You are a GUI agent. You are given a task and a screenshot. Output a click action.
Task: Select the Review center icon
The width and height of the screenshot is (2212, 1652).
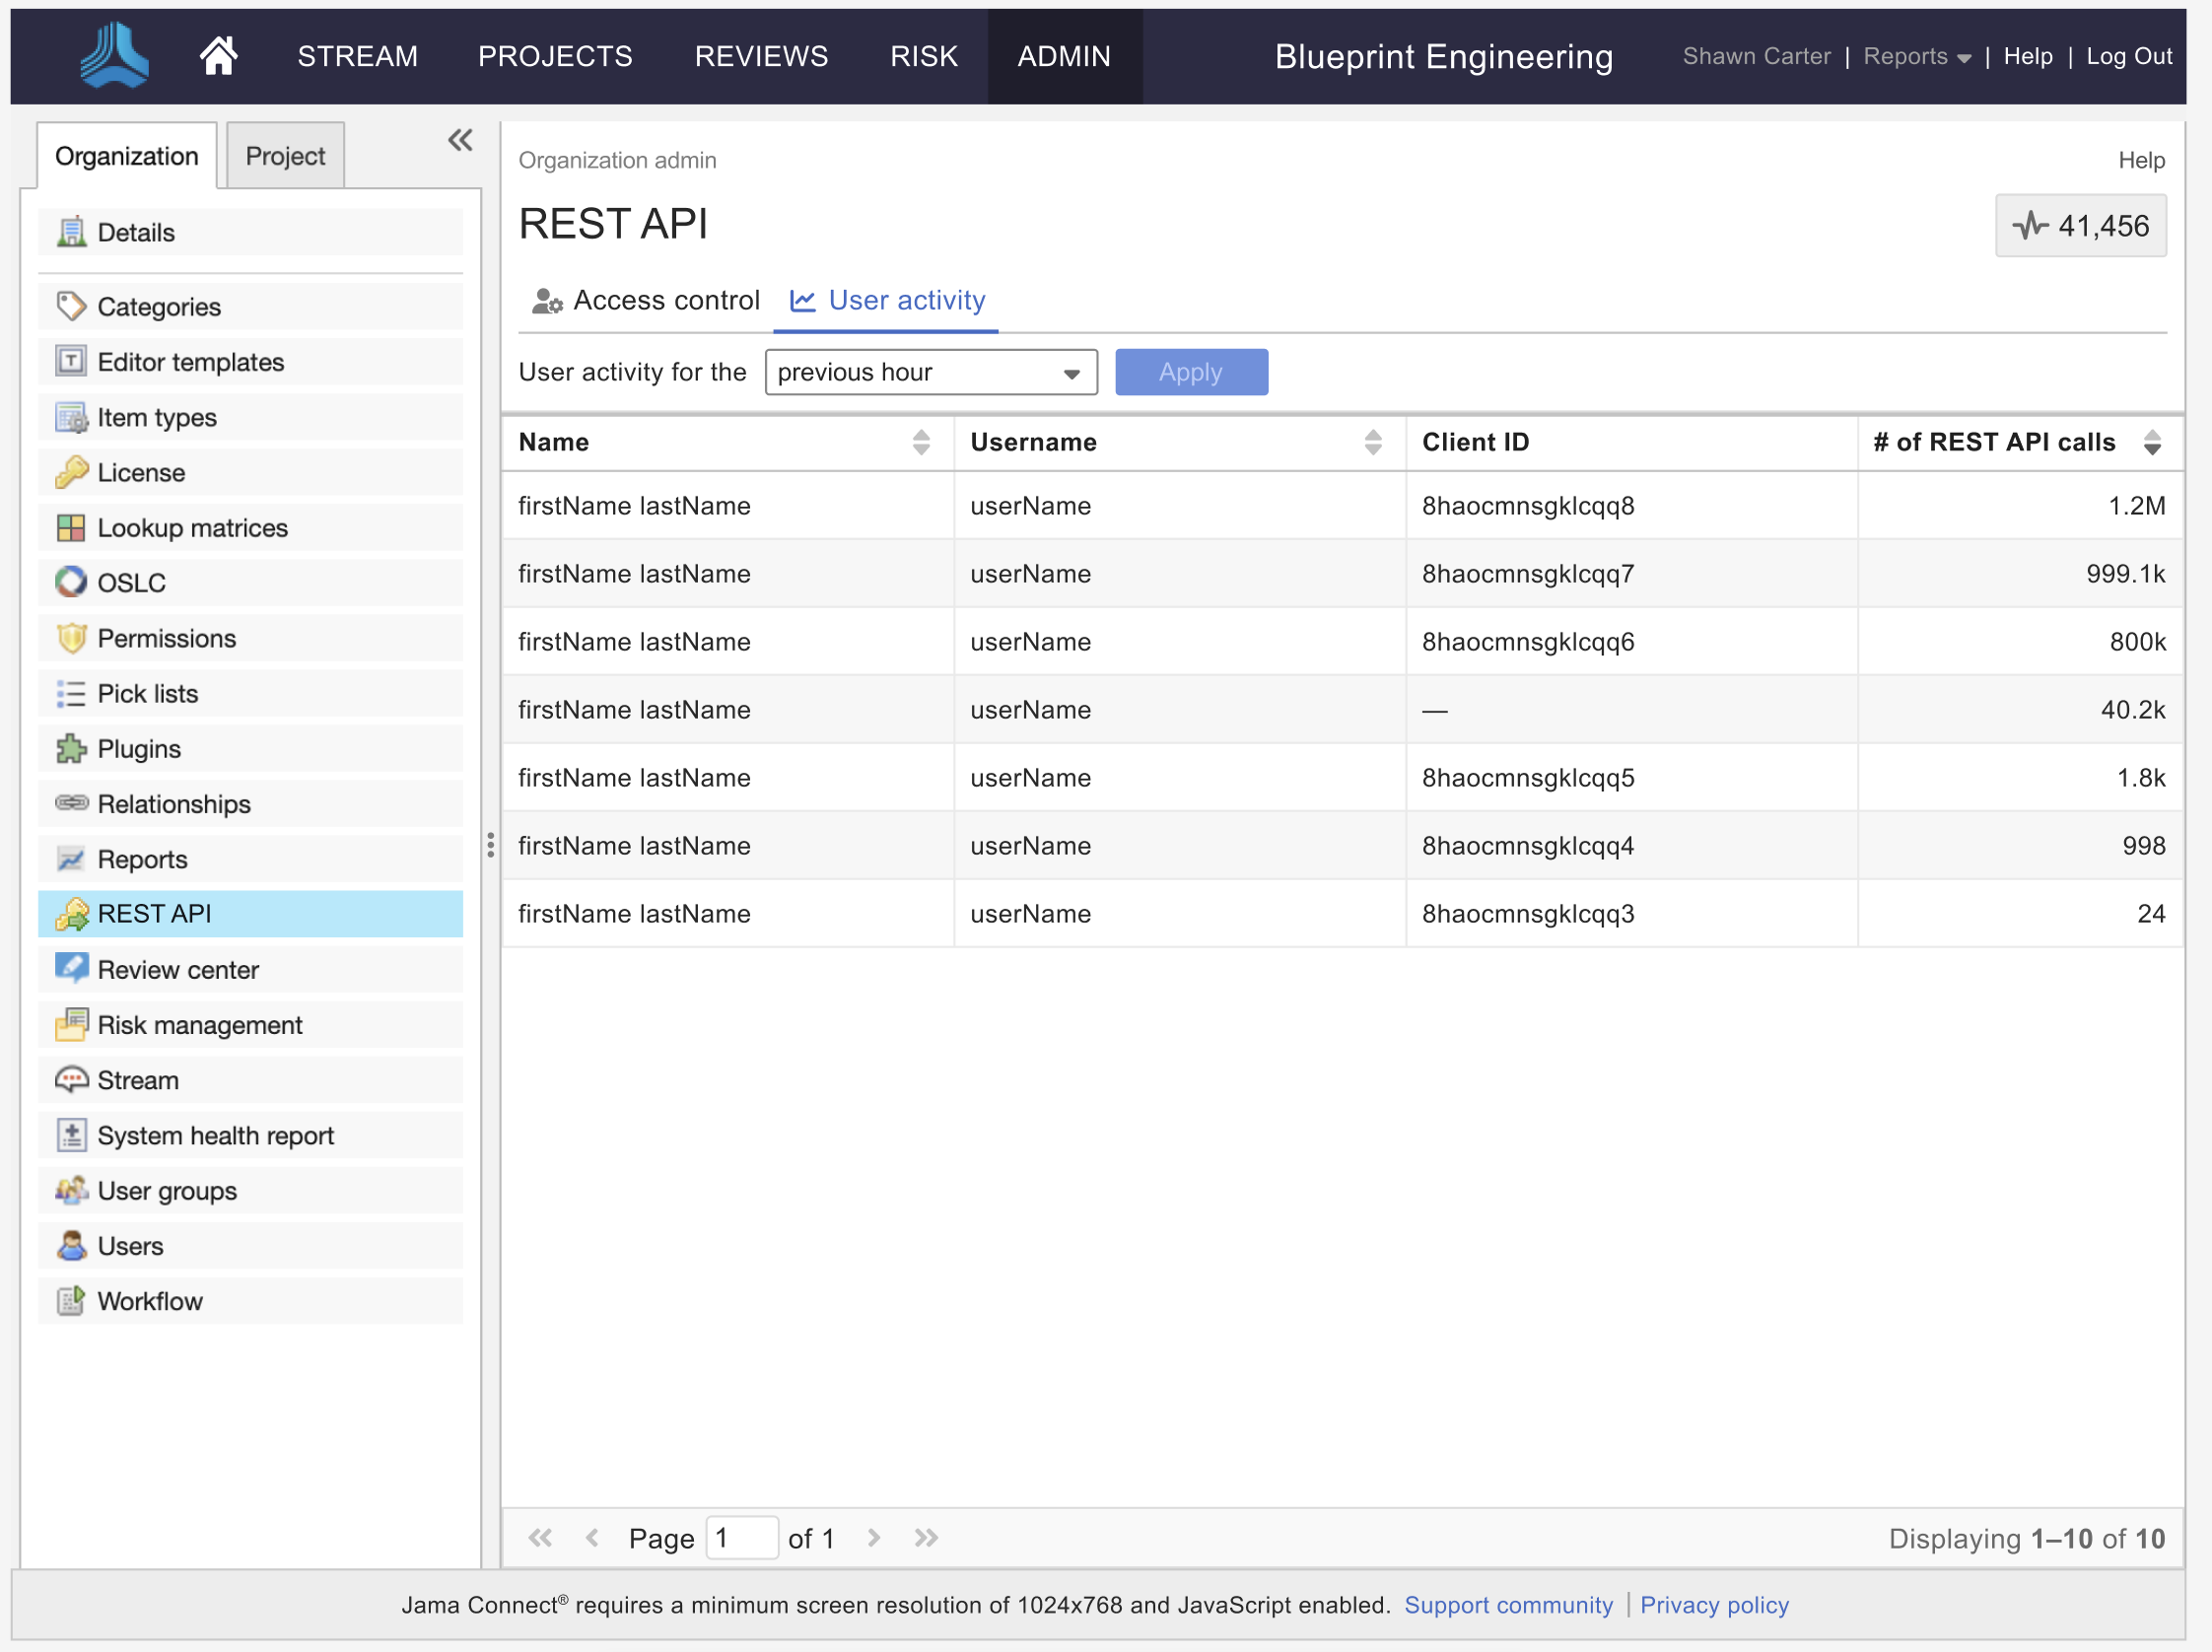point(71,969)
